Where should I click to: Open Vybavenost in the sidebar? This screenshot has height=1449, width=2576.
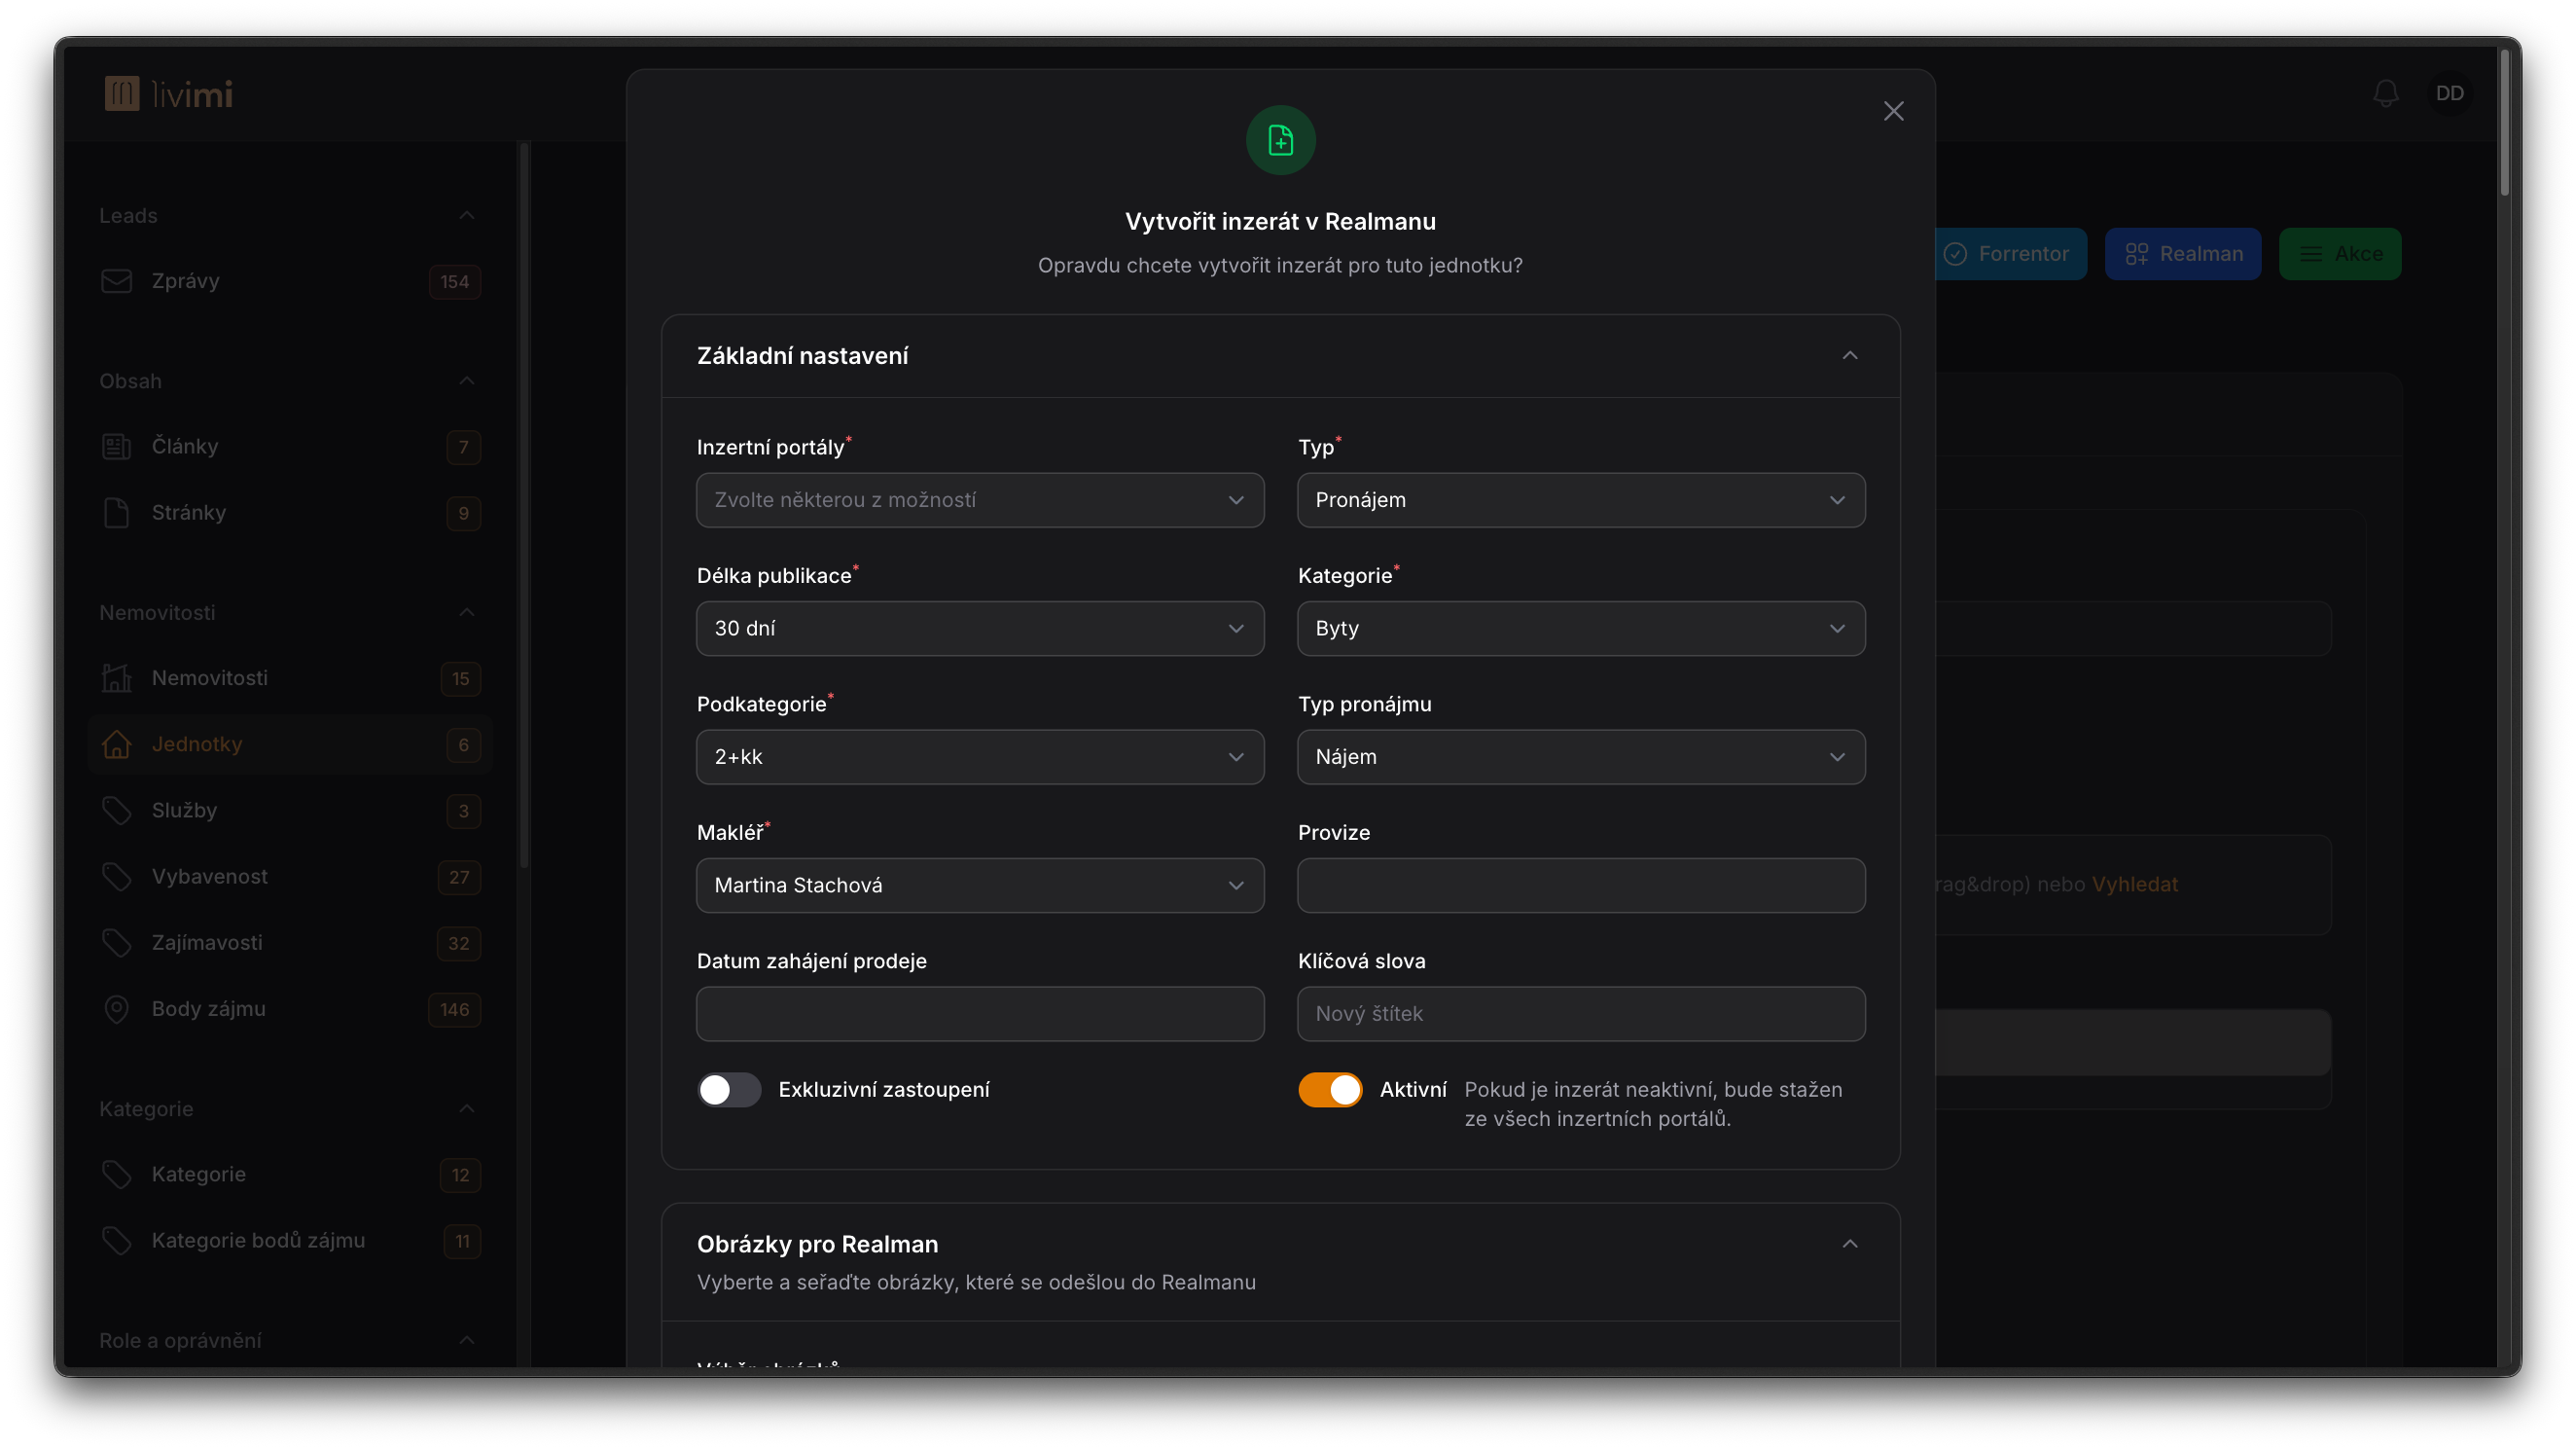(x=290, y=876)
